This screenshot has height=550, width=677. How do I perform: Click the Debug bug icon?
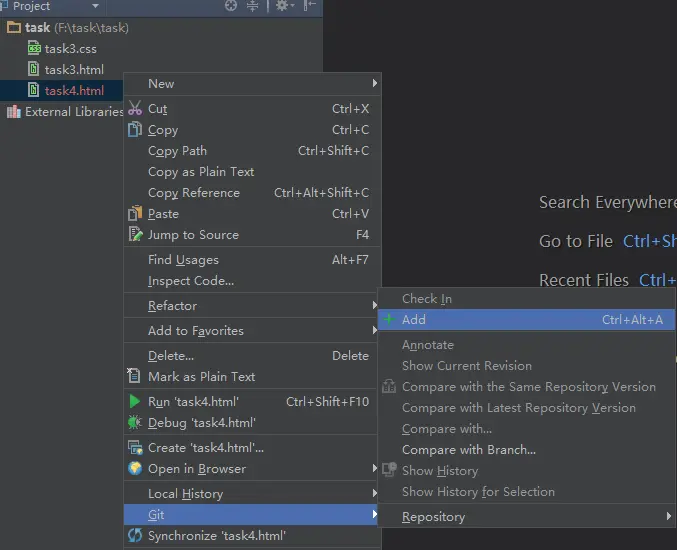pyautogui.click(x=135, y=422)
